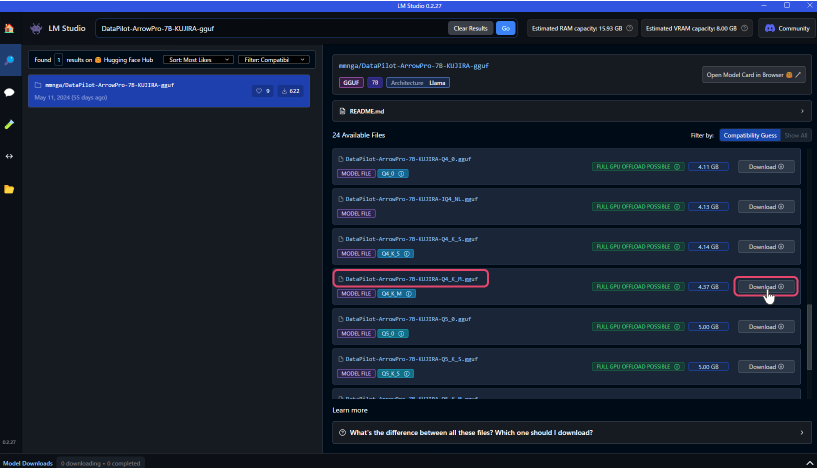Viewport: 817px width, 468px height.
Task: Open the Model Downloads panel at bottom
Action: pyautogui.click(x=27, y=463)
